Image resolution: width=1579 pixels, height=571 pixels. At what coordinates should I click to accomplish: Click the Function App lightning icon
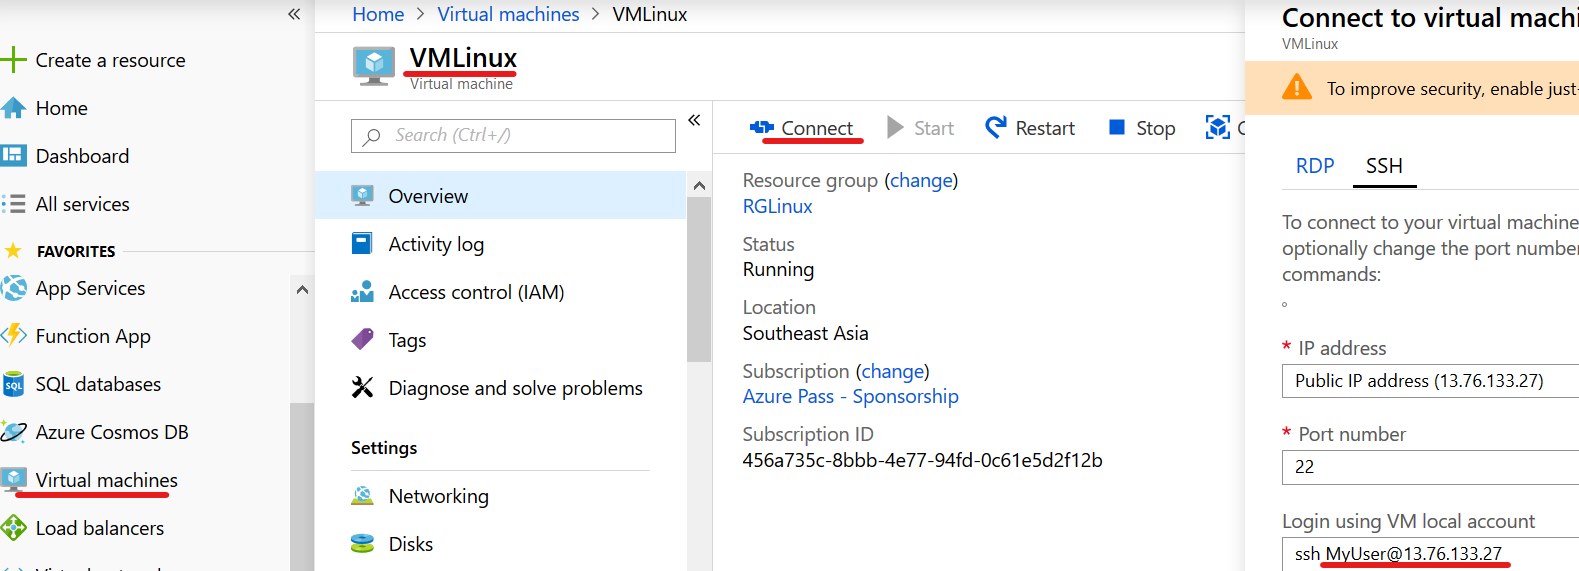13,335
